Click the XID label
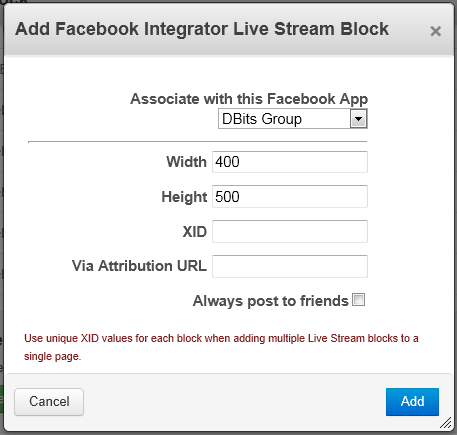This screenshot has height=435, width=457. [195, 232]
